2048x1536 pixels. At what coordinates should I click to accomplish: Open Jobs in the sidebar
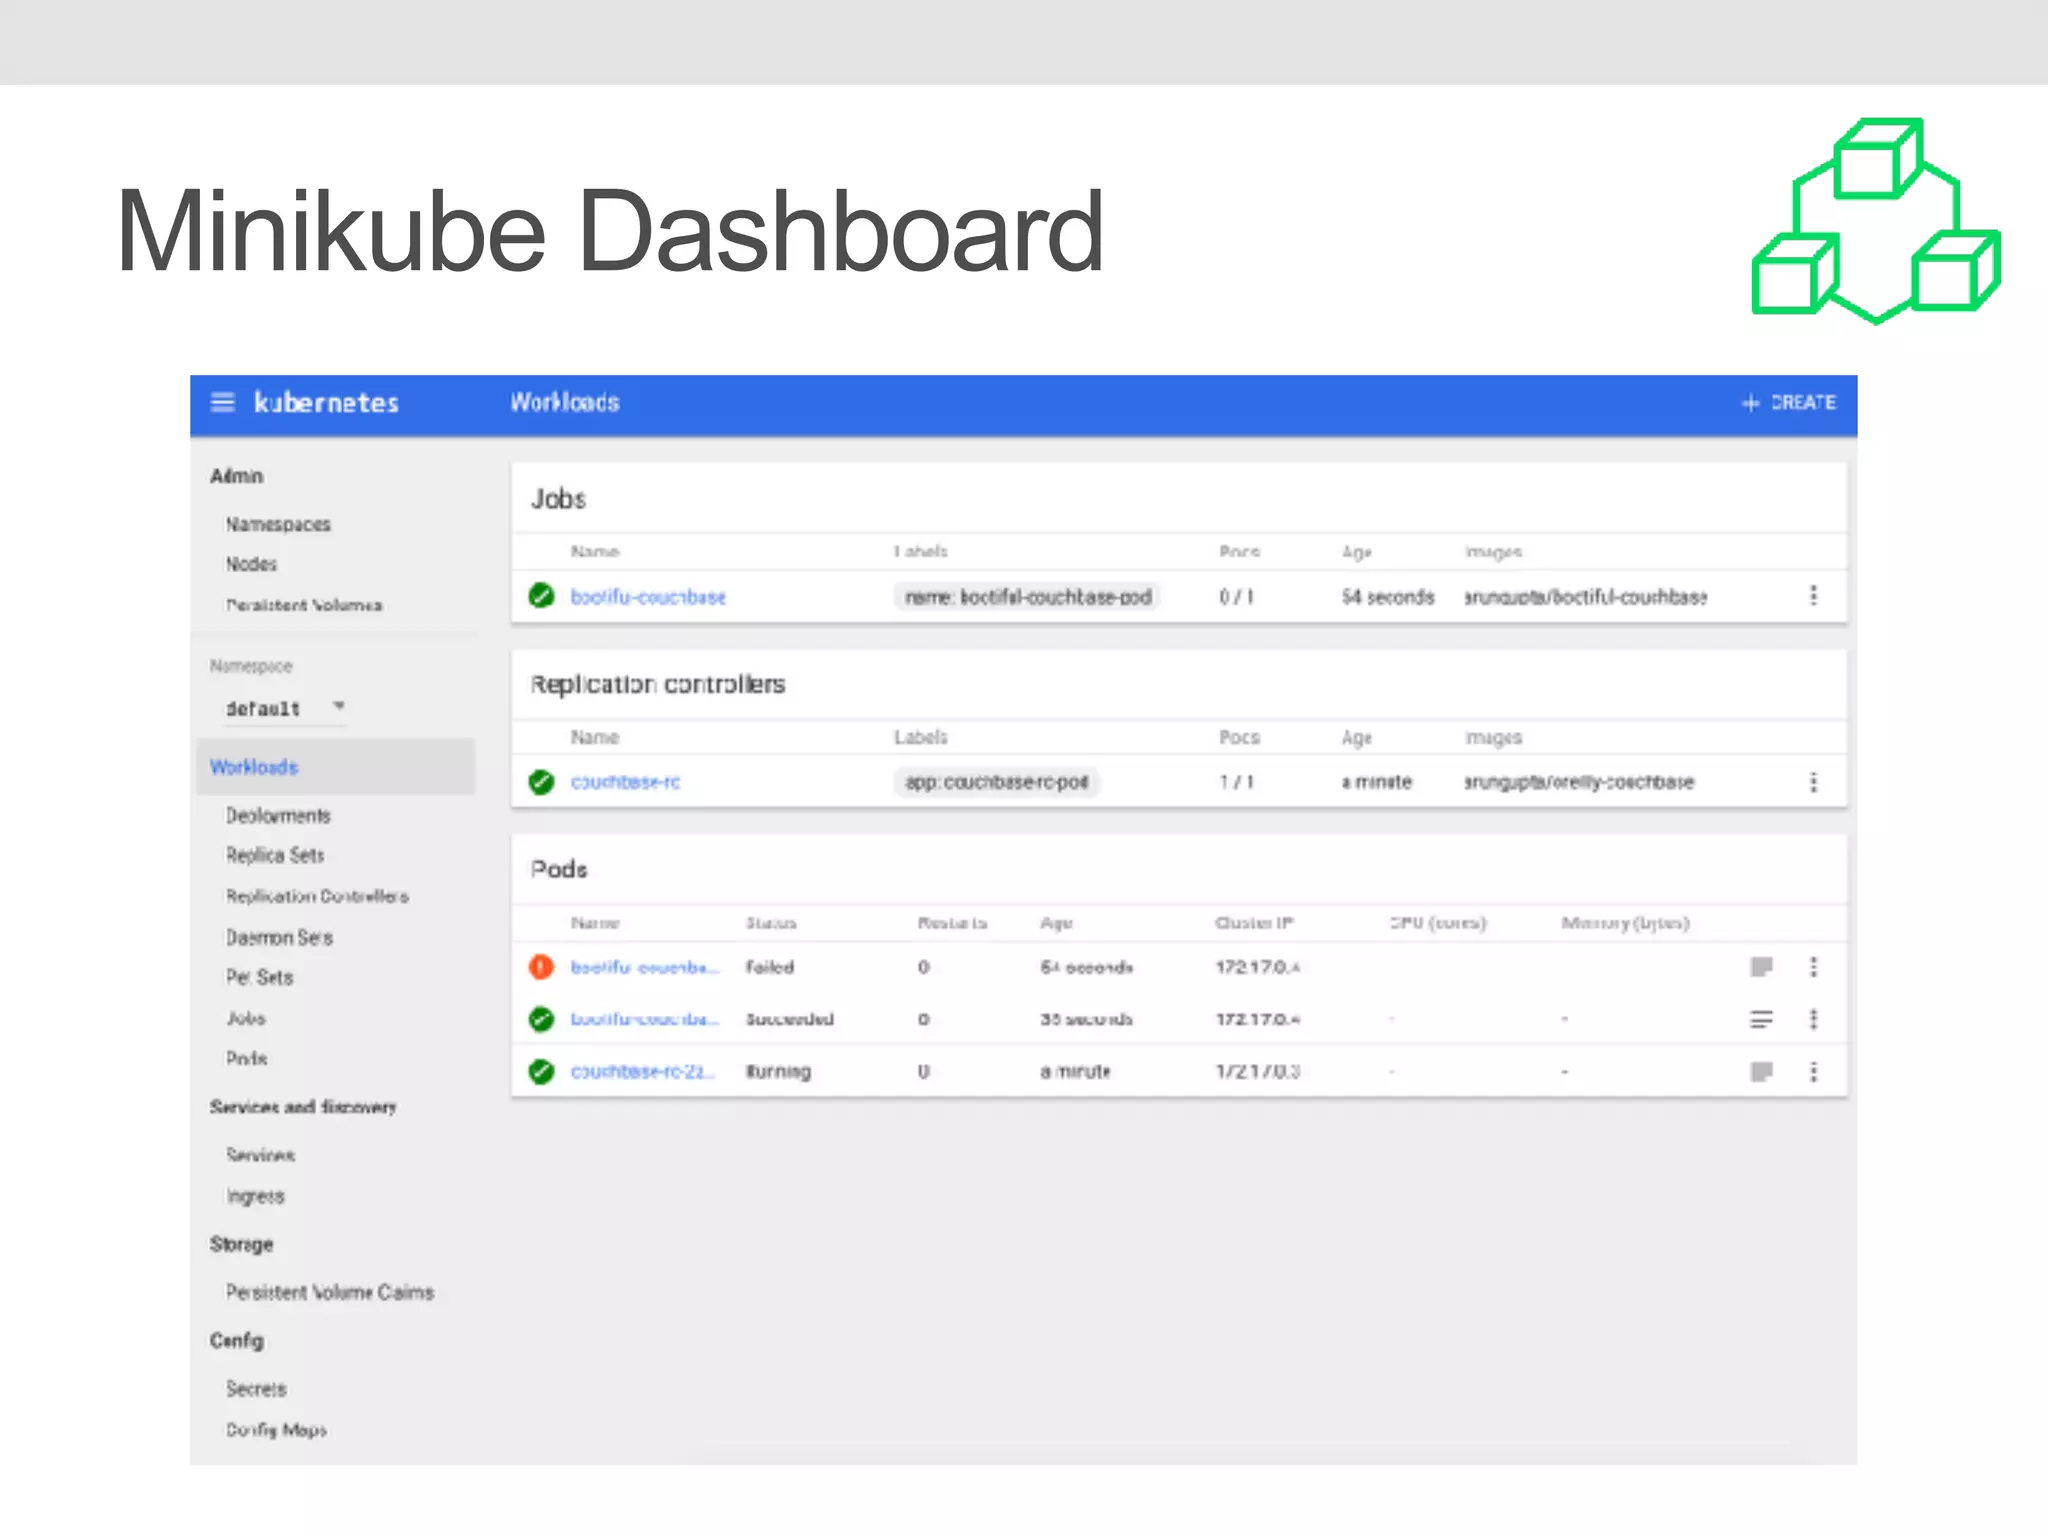246,1018
